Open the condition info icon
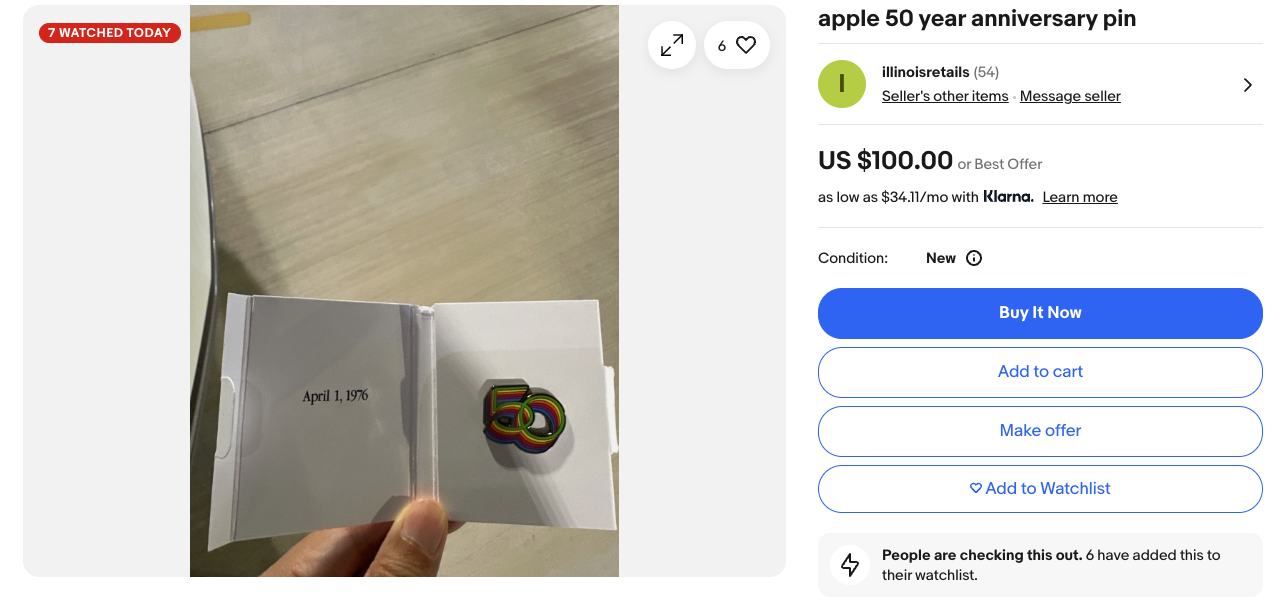Screen dimensions: 1286x602 point(974,258)
